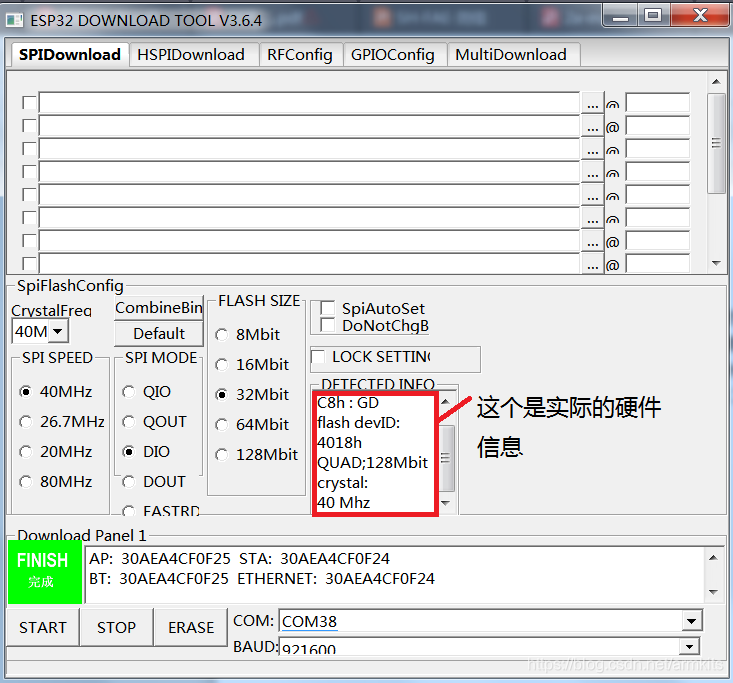The height and width of the screenshot is (683, 733).
Task: Select the GPIOConfig tab
Action: pos(394,55)
